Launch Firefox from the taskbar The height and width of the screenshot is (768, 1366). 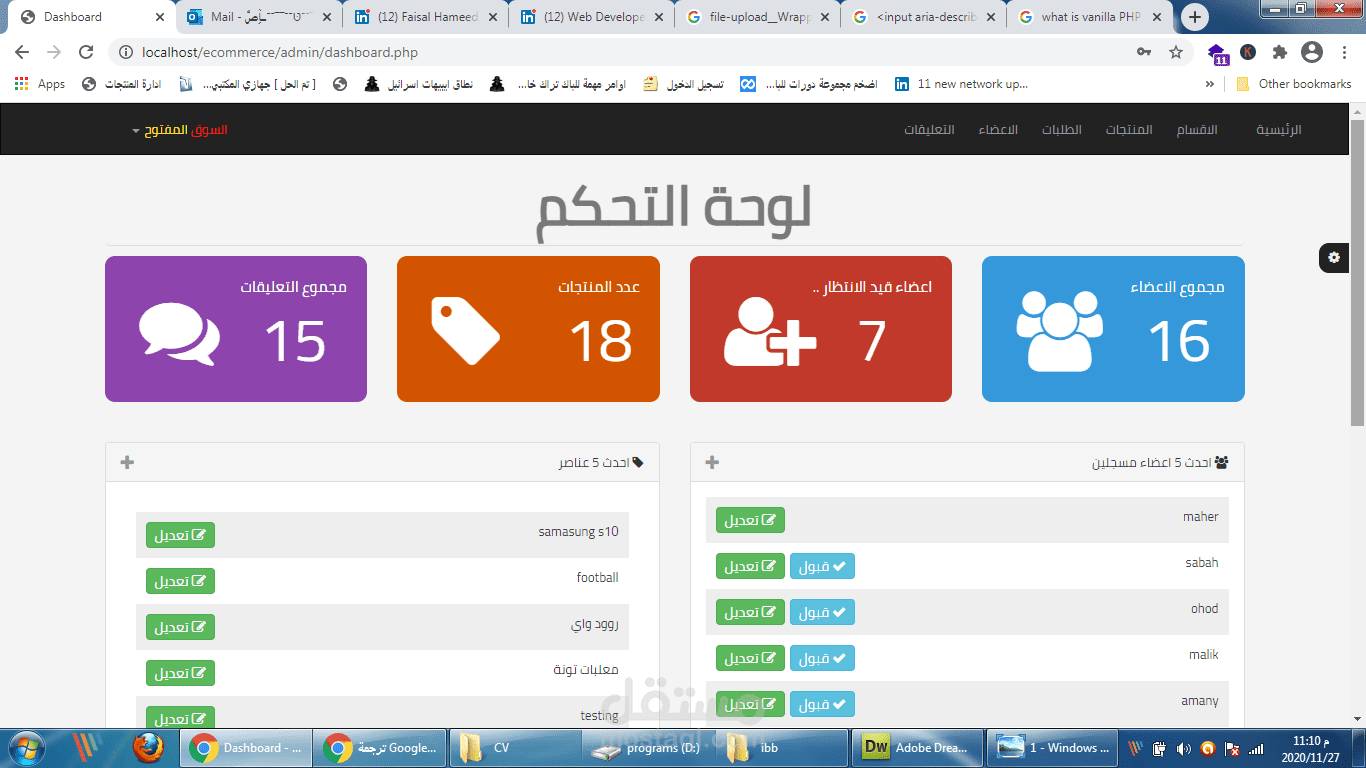coord(148,747)
